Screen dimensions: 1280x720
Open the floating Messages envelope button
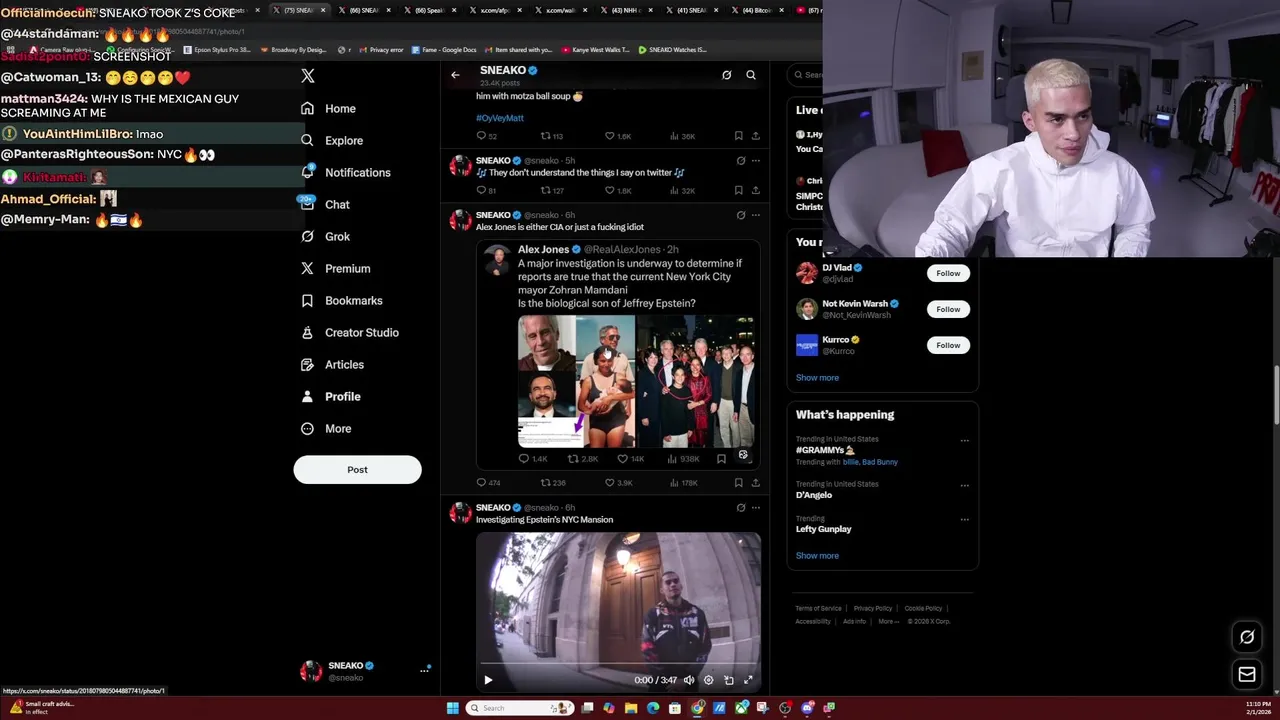1247,675
